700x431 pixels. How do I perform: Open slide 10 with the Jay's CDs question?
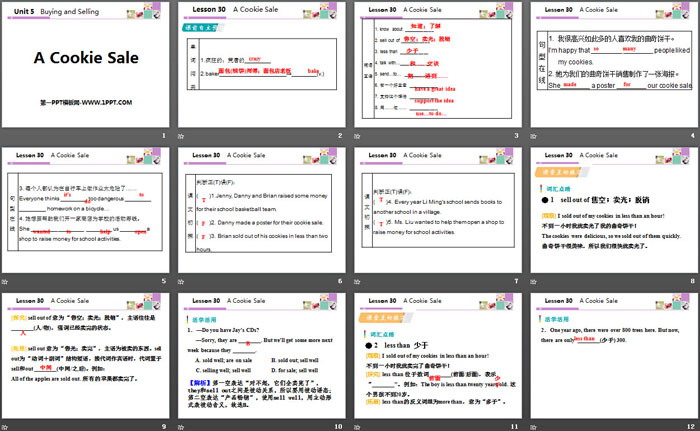[x=262, y=357]
